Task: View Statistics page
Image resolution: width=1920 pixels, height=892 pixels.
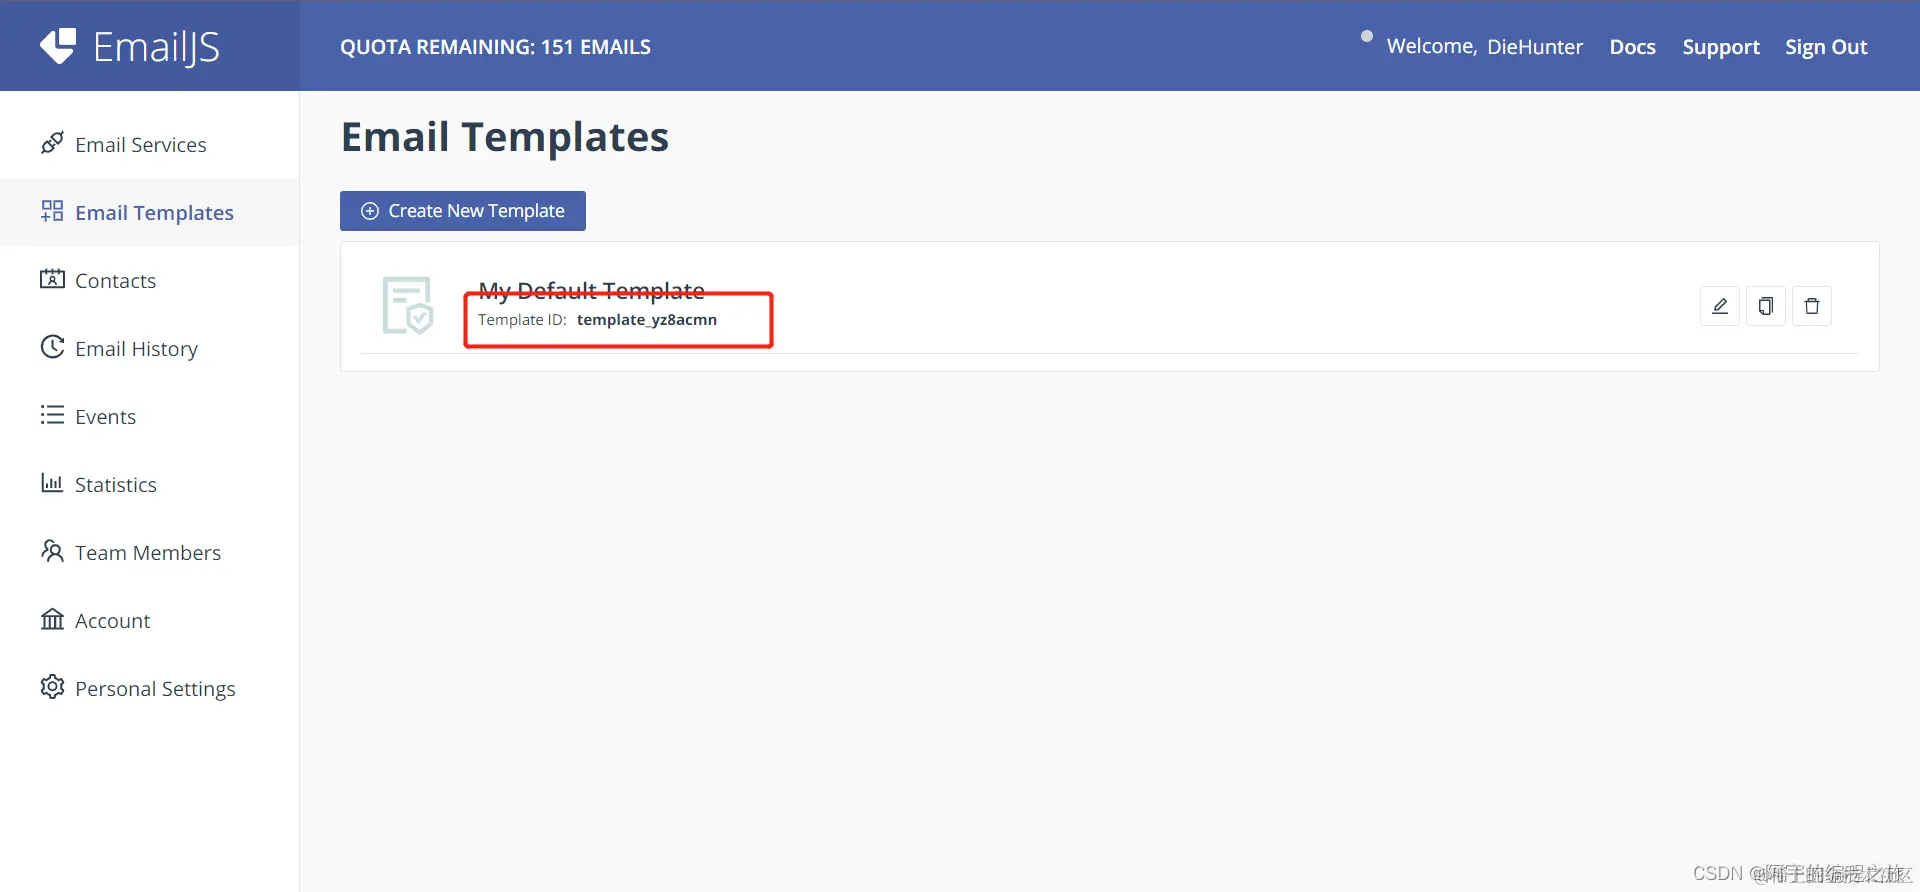Action: click(x=149, y=485)
